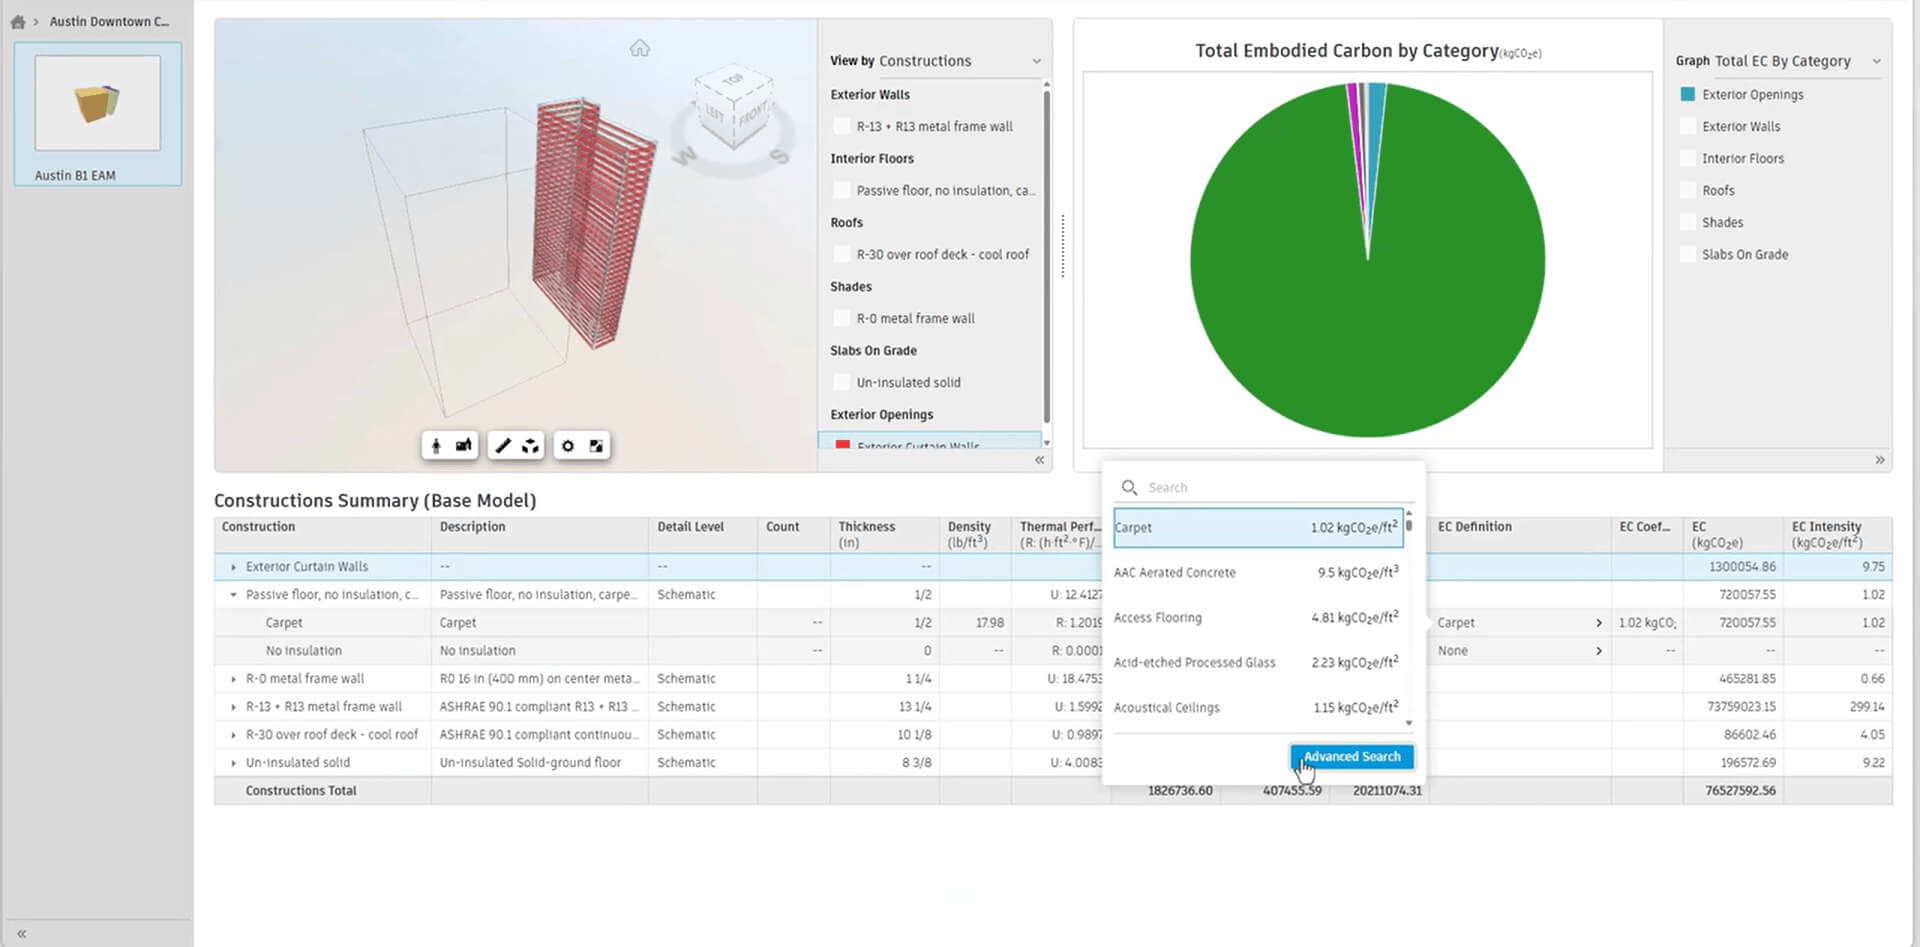Open the View by Constructions dropdown
Screen dimensions: 1920x947
936,61
